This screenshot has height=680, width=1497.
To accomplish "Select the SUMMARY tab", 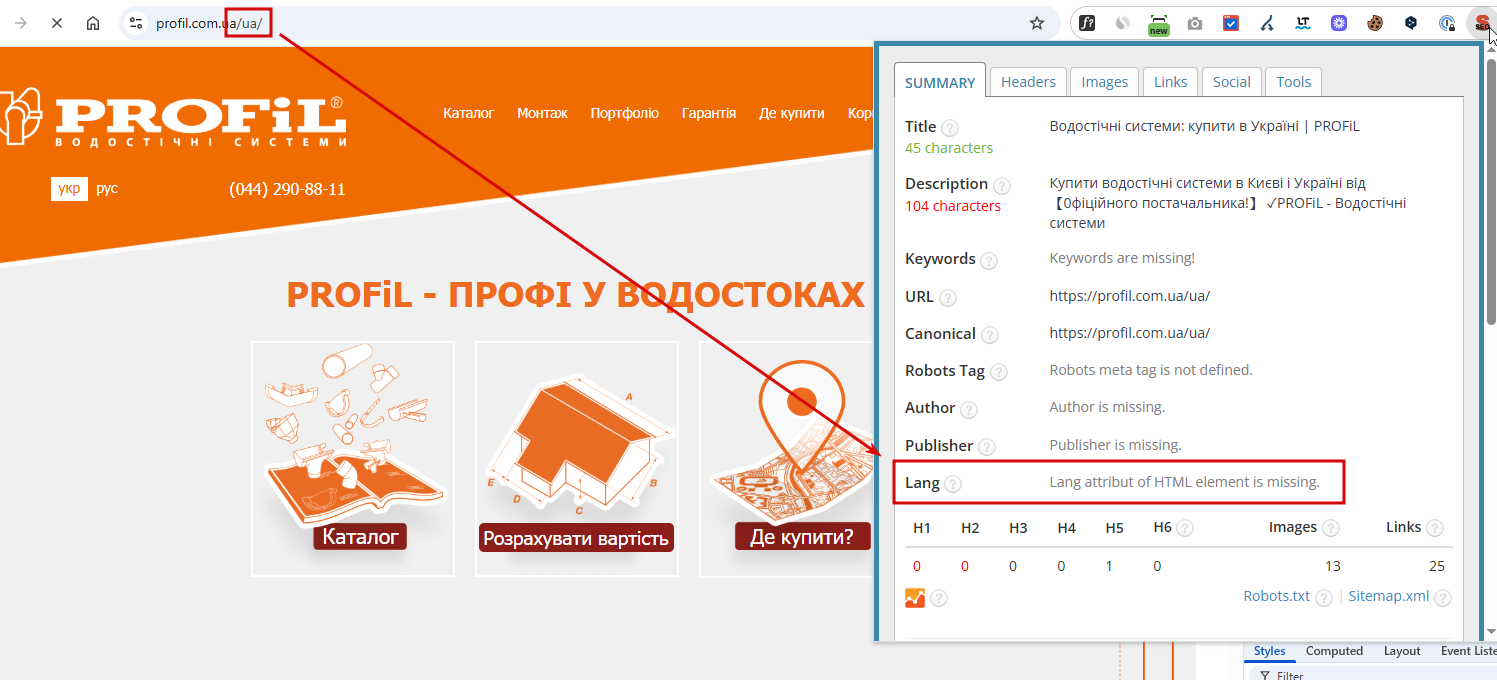I will pyautogui.click(x=940, y=83).
